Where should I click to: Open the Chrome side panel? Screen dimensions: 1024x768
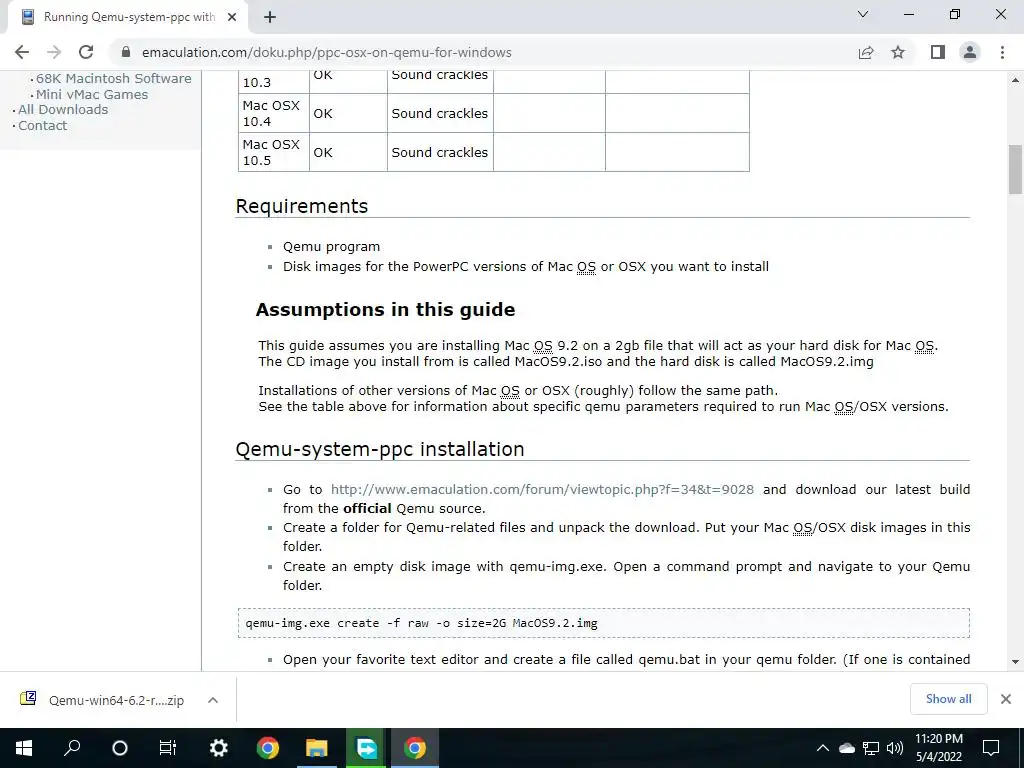938,52
